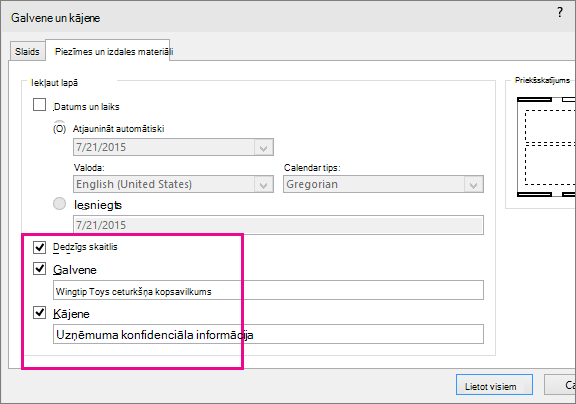The width and height of the screenshot is (576, 404).
Task: Click the help question mark icon
Action: pyautogui.click(x=559, y=12)
